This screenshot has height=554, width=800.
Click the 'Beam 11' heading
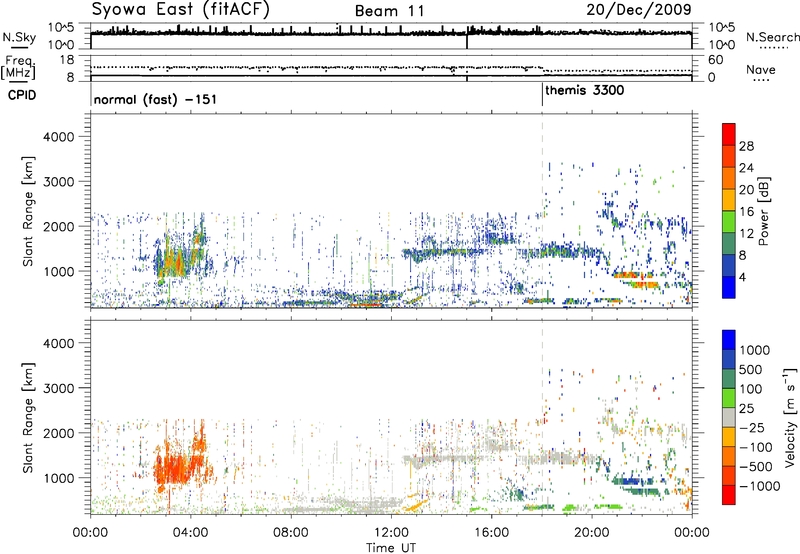[389, 11]
